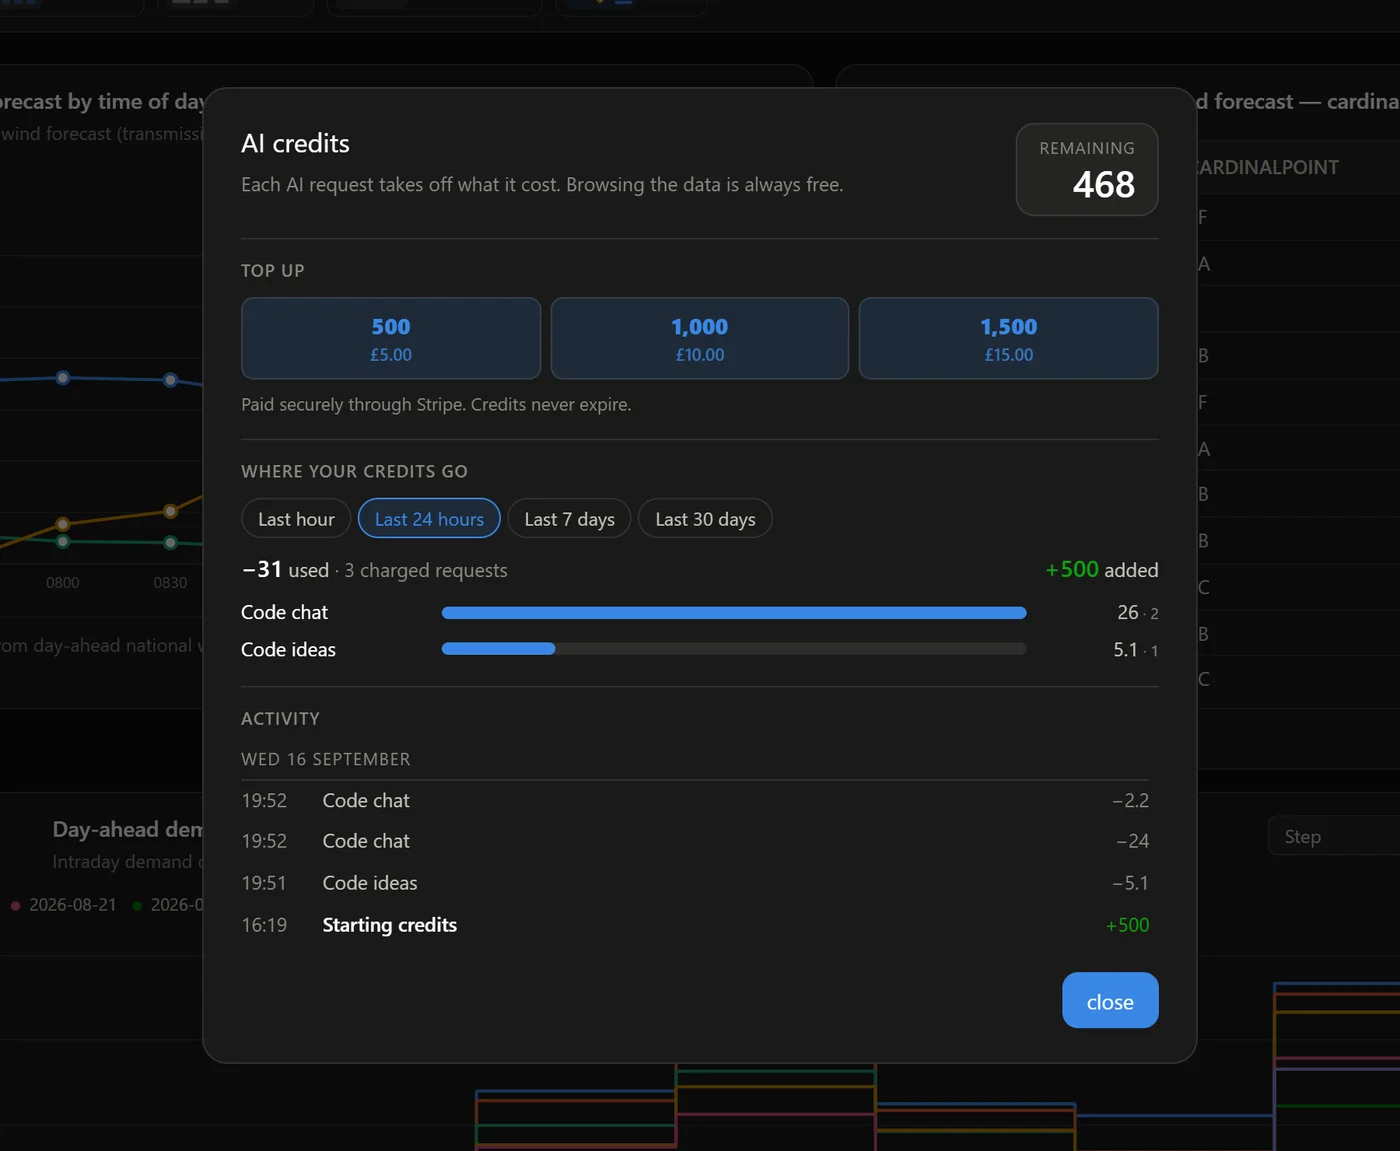Select the Last 24 hours filter
The width and height of the screenshot is (1400, 1151).
(x=429, y=518)
